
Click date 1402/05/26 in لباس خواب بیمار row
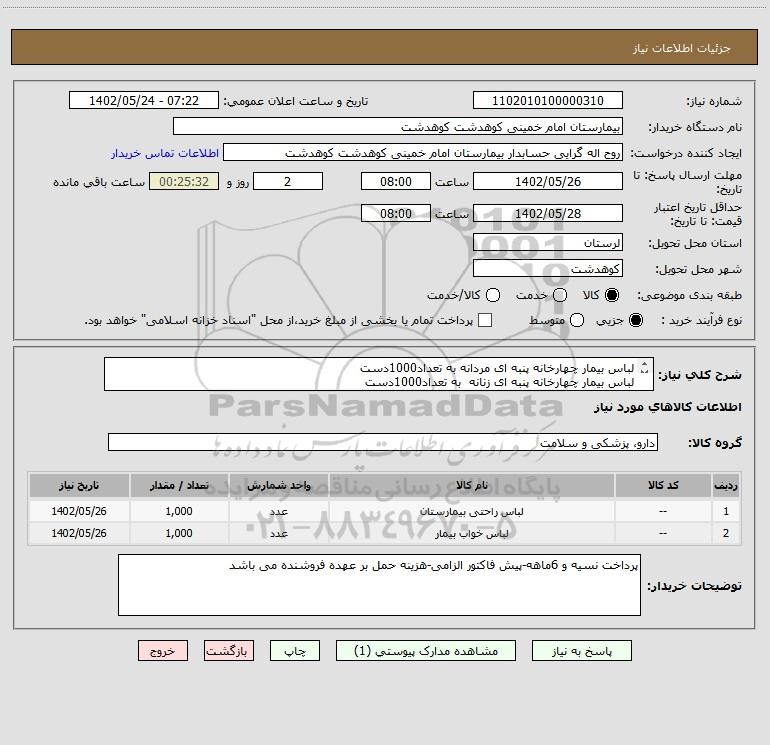79,533
